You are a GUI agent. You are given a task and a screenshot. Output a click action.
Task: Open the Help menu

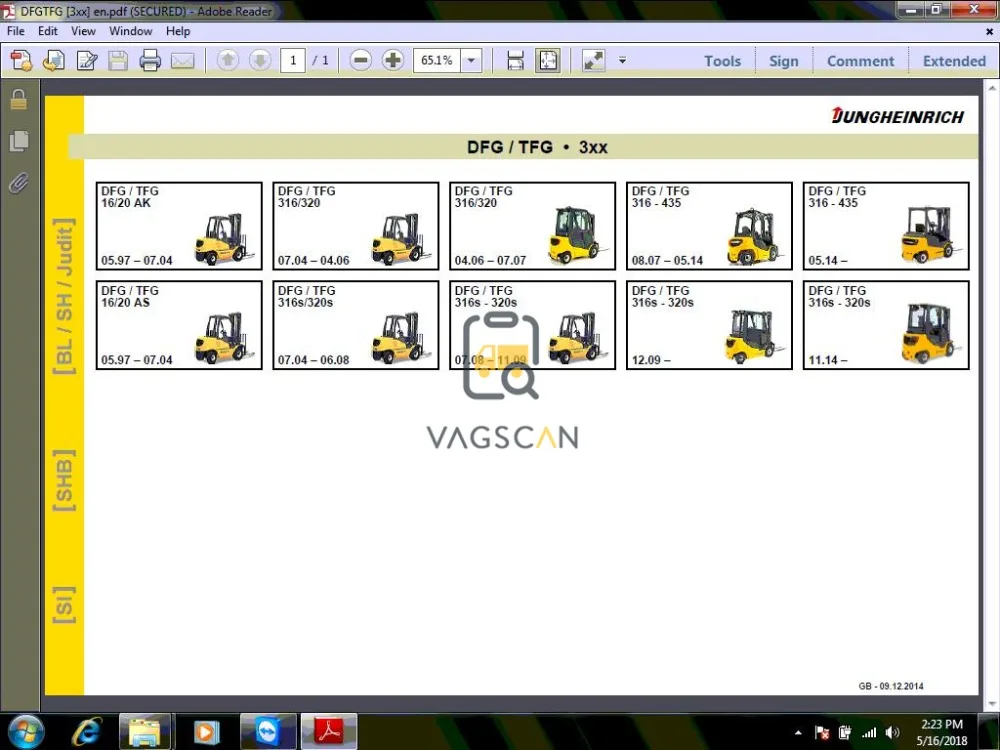click(178, 31)
